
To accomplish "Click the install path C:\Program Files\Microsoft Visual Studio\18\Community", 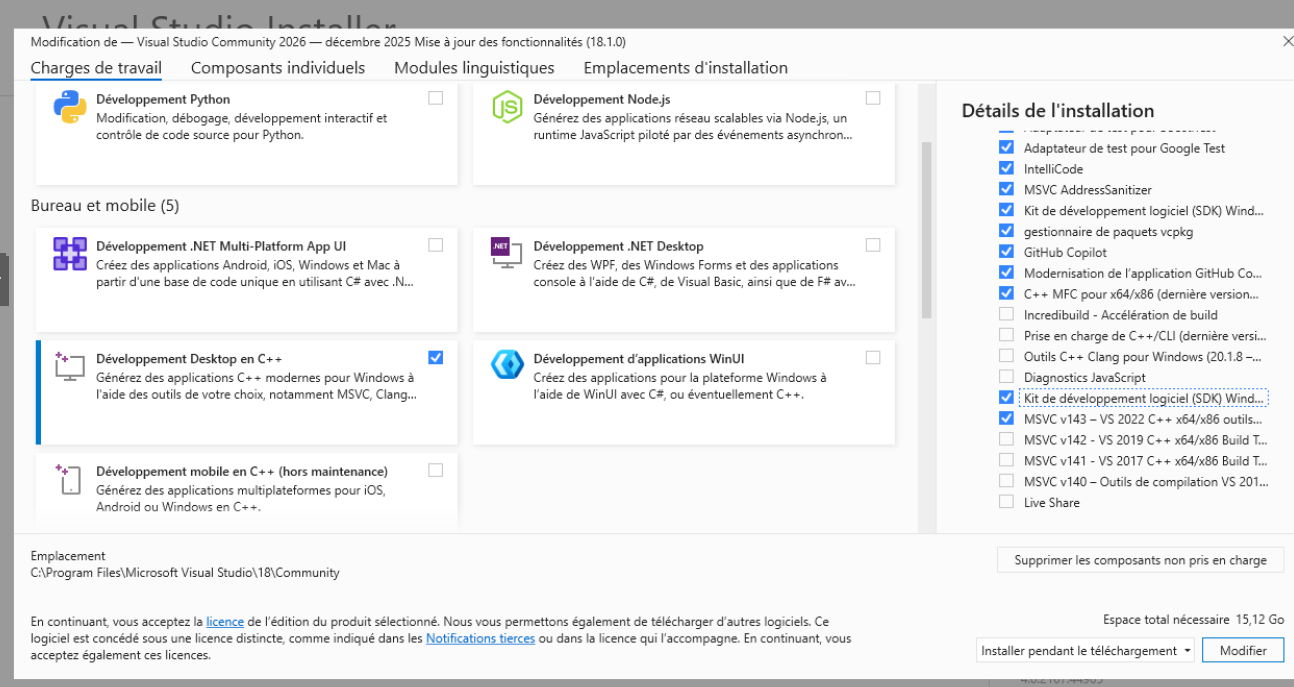I will pos(185,573).
